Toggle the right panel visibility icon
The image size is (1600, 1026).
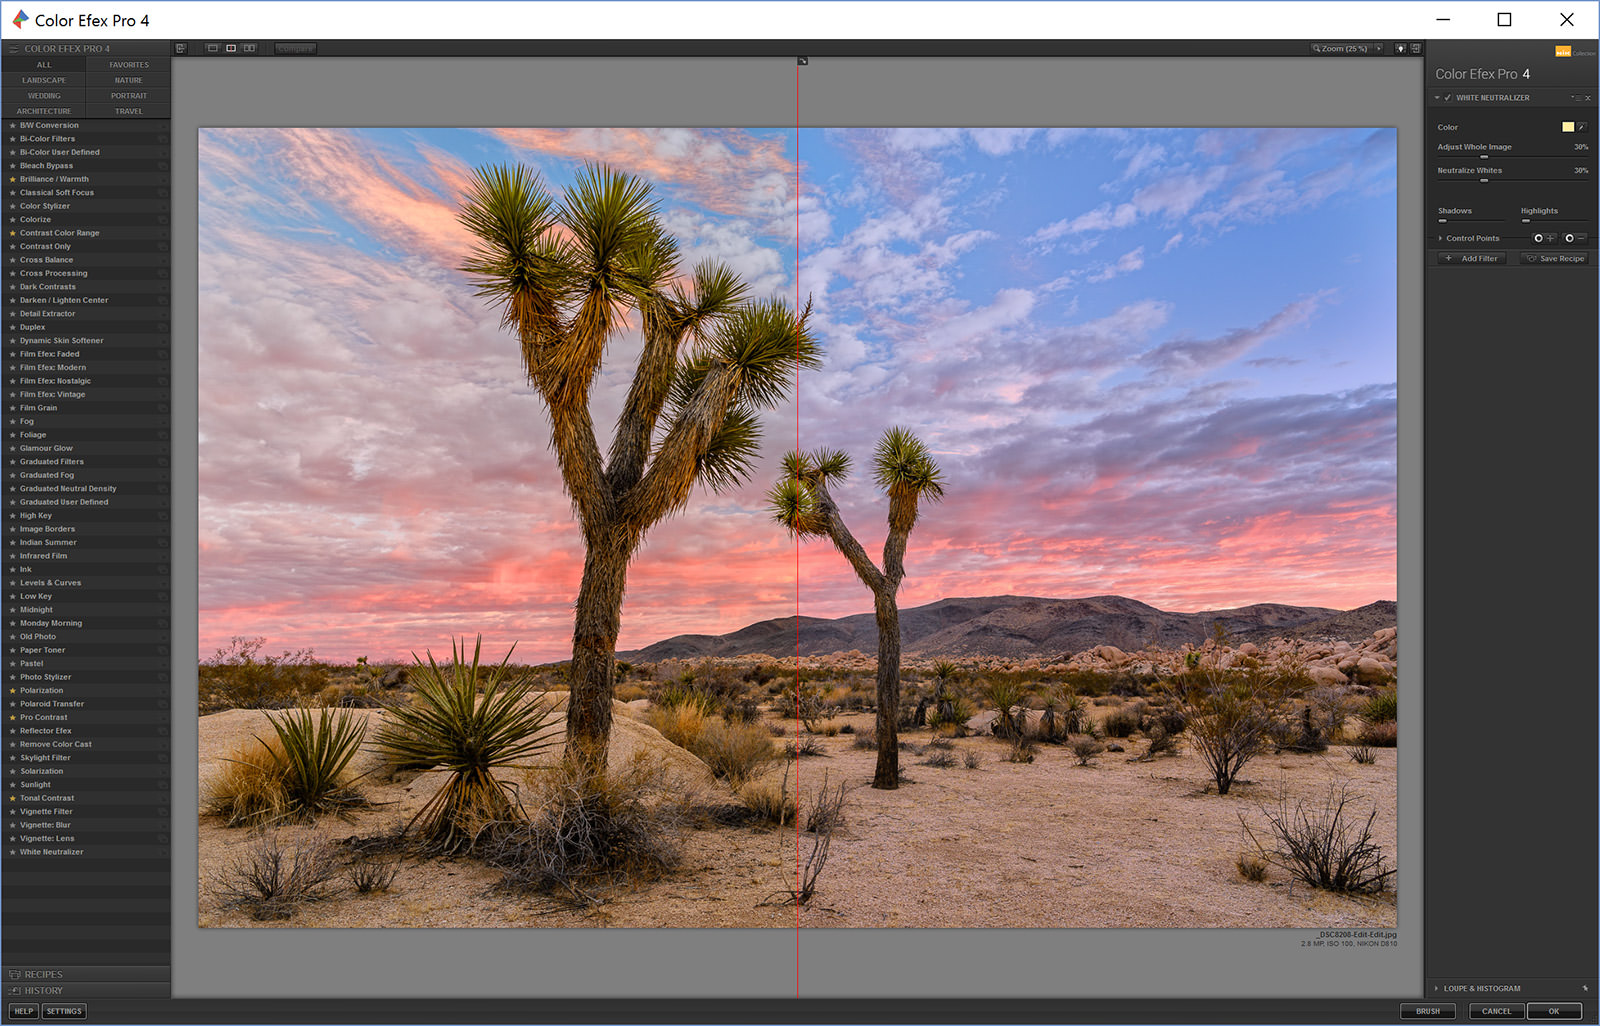pyautogui.click(x=1416, y=48)
